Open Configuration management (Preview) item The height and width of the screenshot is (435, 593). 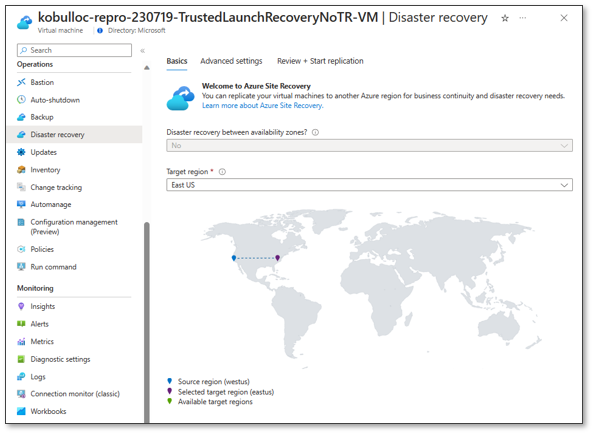pyautogui.click(x=75, y=227)
